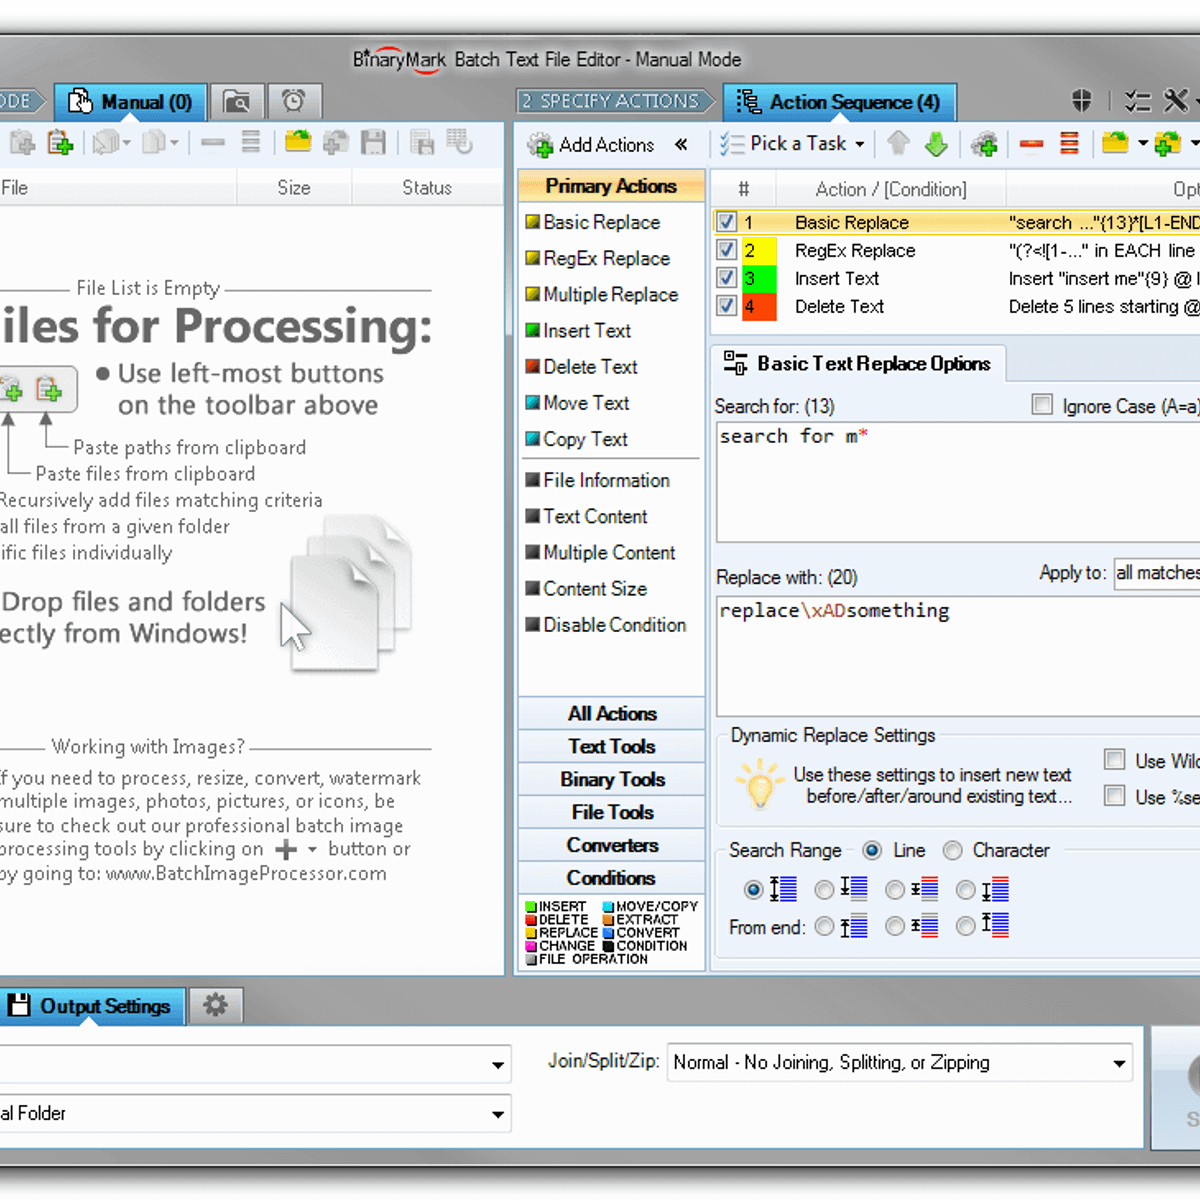Image resolution: width=1200 pixels, height=1200 pixels.
Task: Click the paste paths from clipboard icon
Action: tap(60, 143)
